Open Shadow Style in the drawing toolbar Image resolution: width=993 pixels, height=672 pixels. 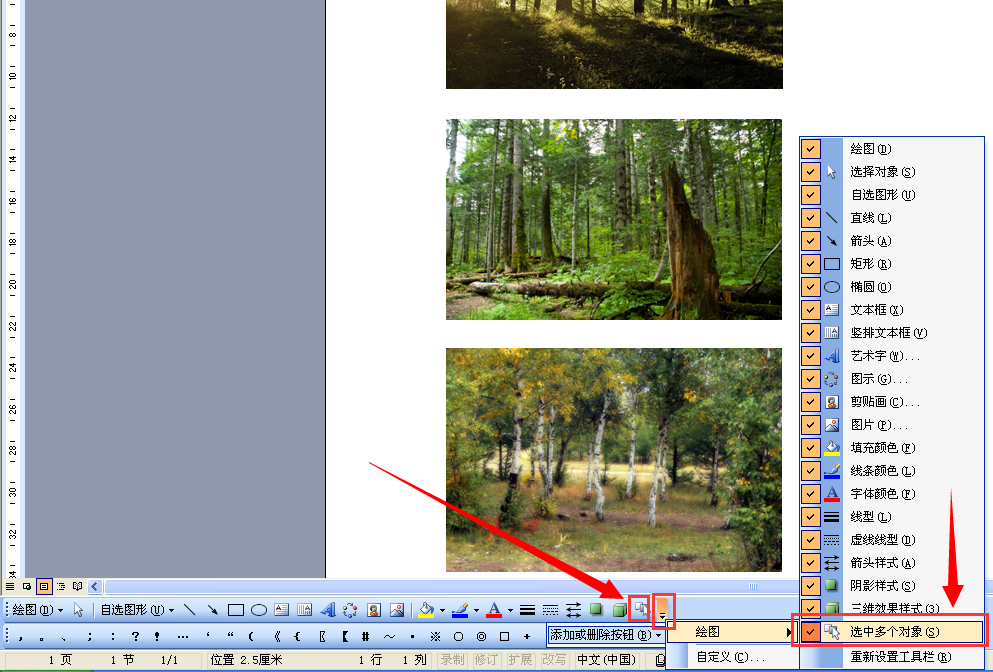point(596,610)
